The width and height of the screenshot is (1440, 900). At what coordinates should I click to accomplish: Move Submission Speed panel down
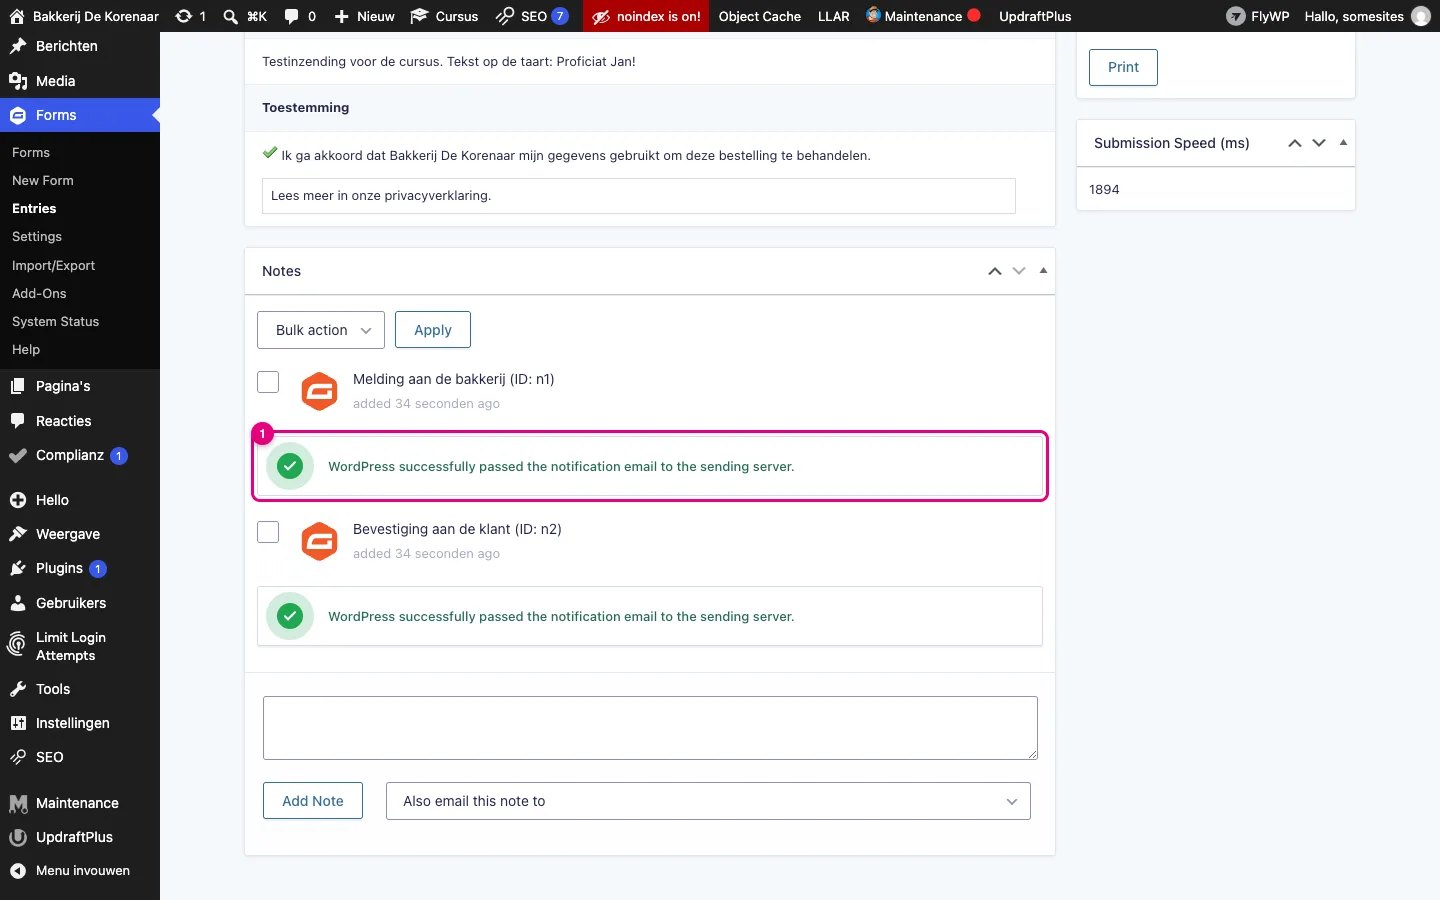[x=1319, y=143]
